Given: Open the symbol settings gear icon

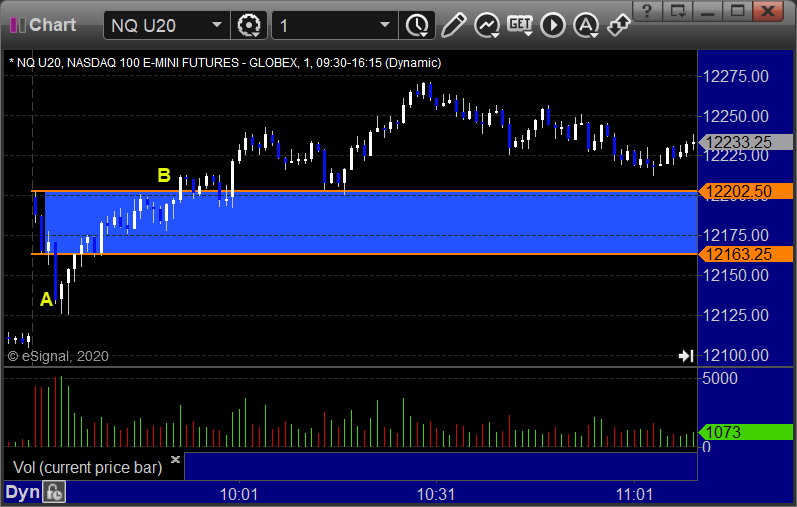Looking at the screenshot, I should 249,25.
